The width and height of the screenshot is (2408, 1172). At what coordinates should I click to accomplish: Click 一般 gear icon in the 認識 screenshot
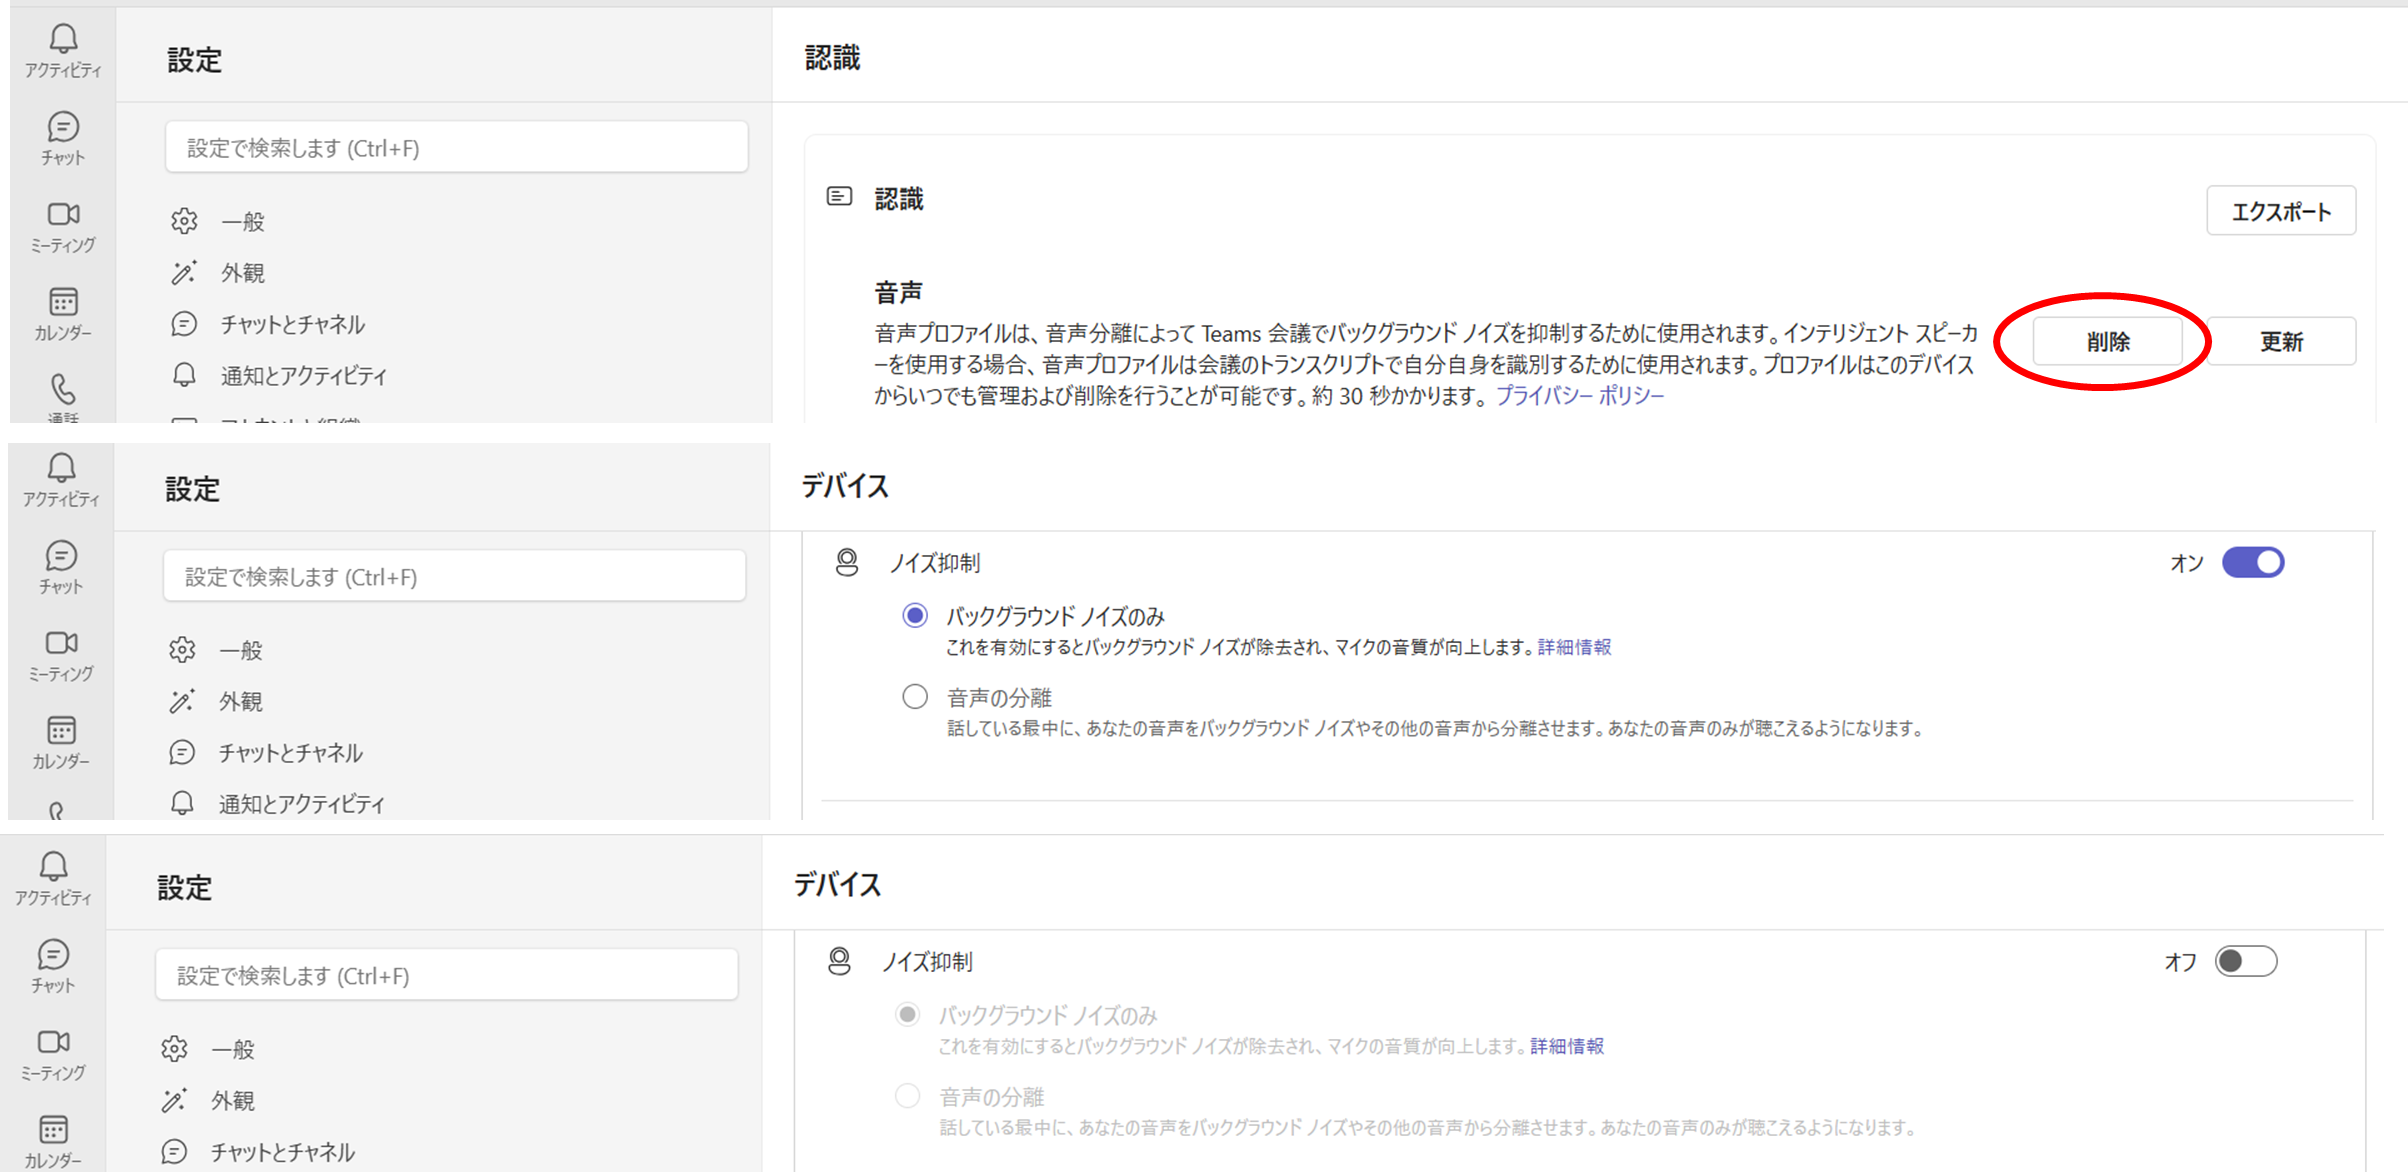[x=184, y=221]
